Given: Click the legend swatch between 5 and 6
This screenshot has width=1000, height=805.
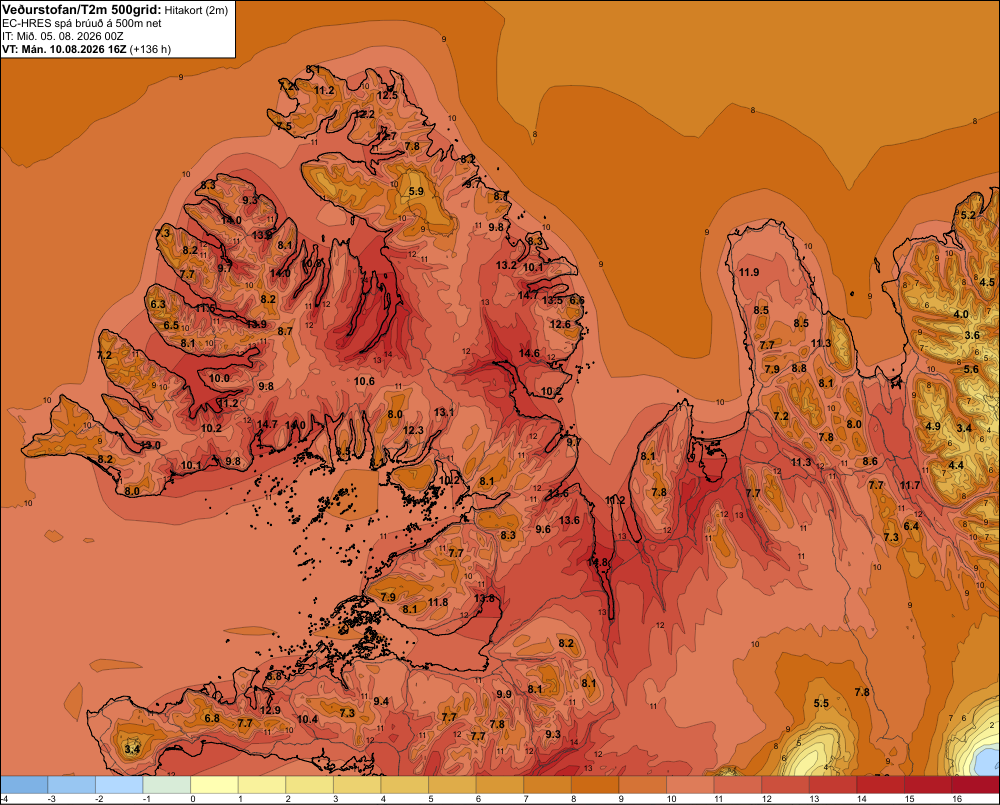Looking at the screenshot, I should [x=452, y=785].
